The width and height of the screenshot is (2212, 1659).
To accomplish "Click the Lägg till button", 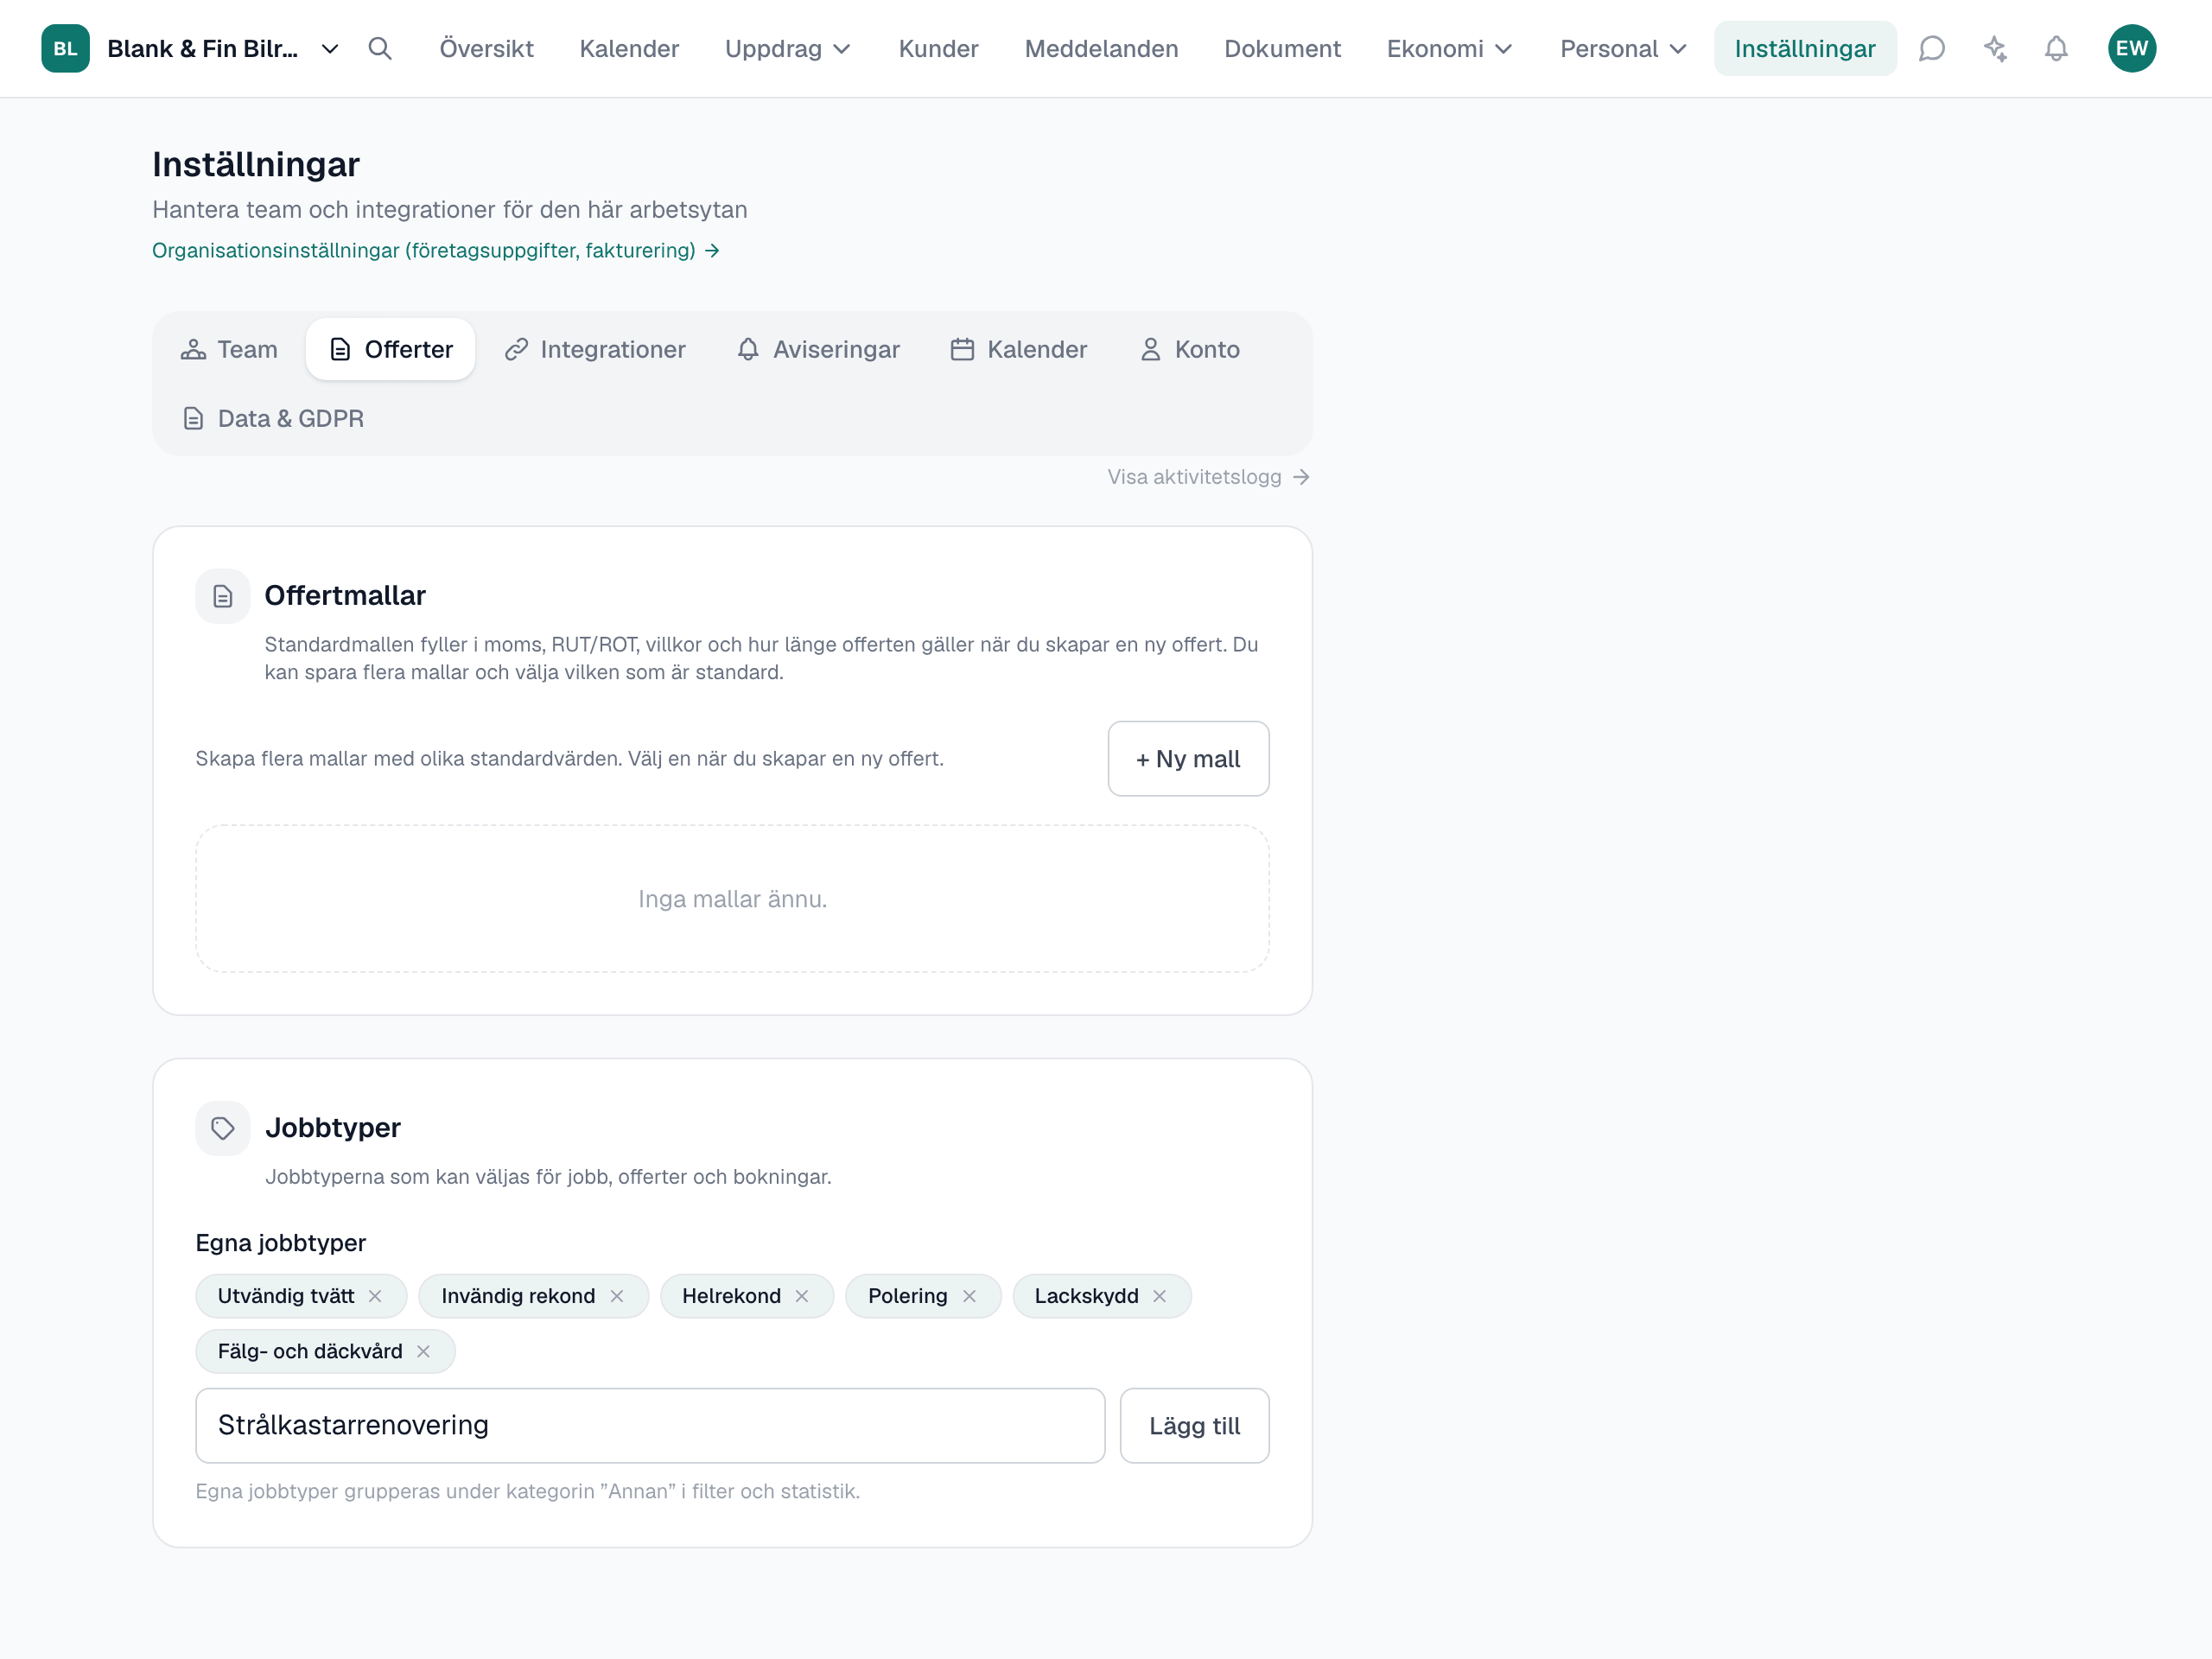I will click(x=1194, y=1426).
